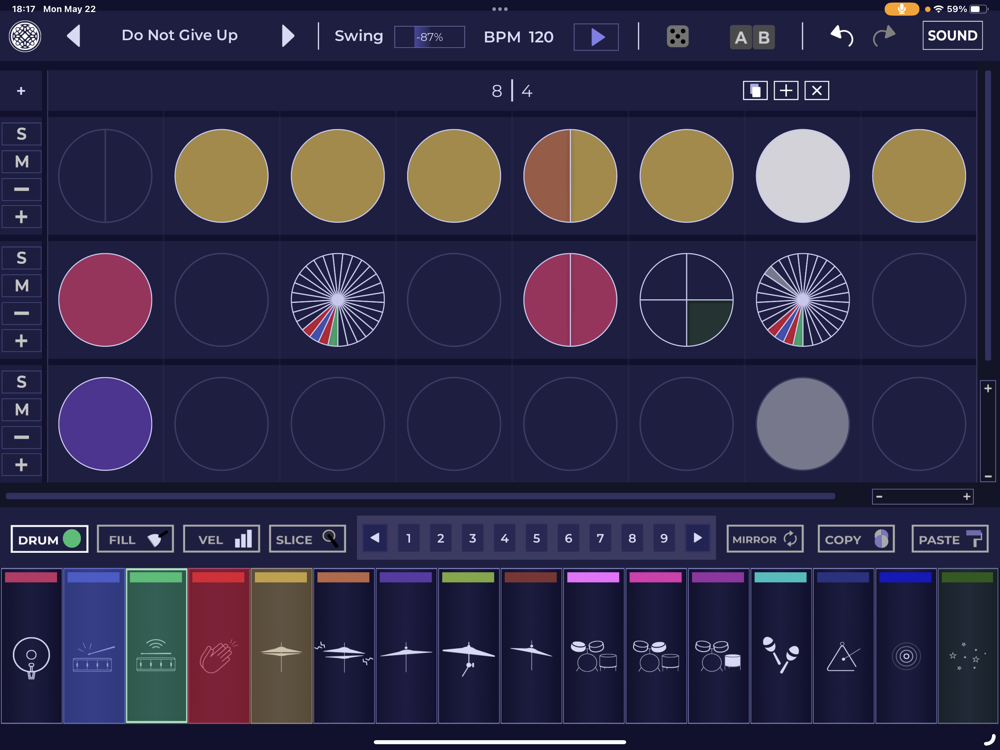
Task: Activate the SLICE tool
Action: point(307,540)
